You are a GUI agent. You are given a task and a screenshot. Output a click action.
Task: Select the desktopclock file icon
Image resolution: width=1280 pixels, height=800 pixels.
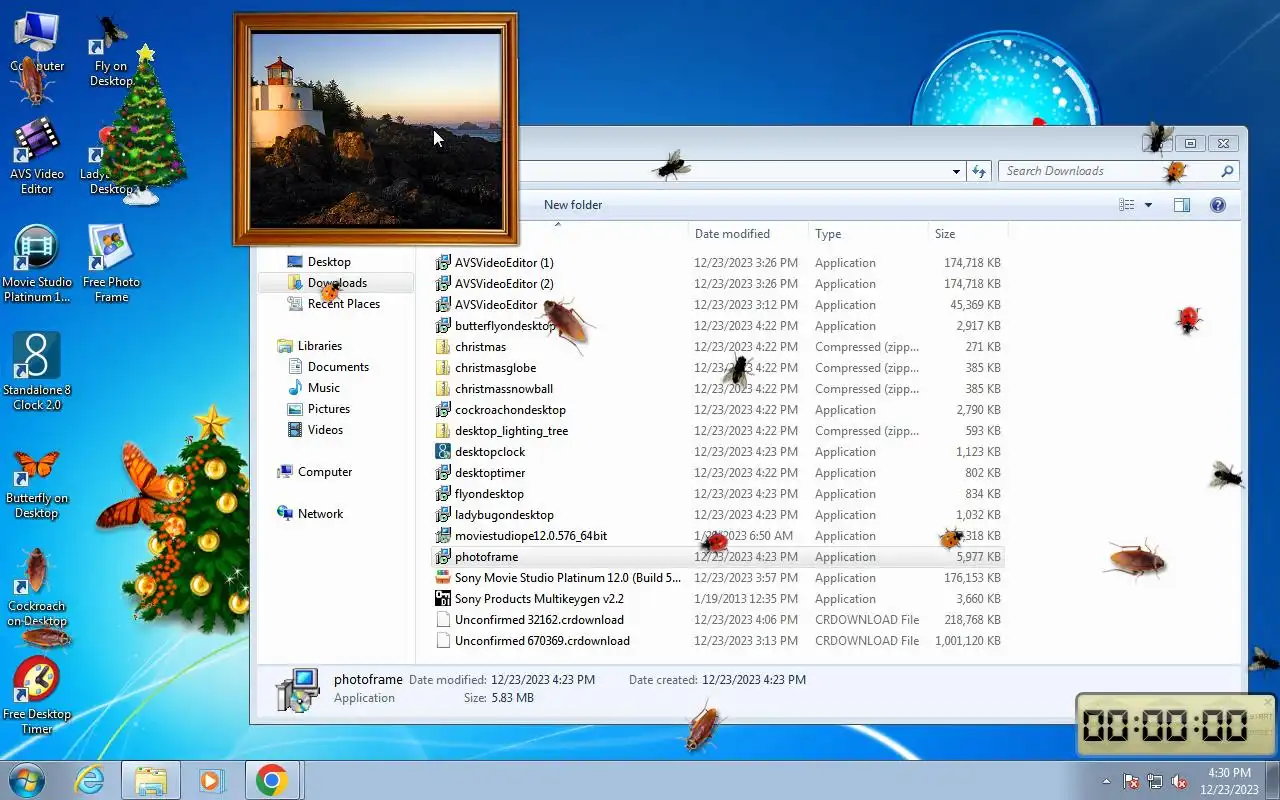(x=443, y=452)
